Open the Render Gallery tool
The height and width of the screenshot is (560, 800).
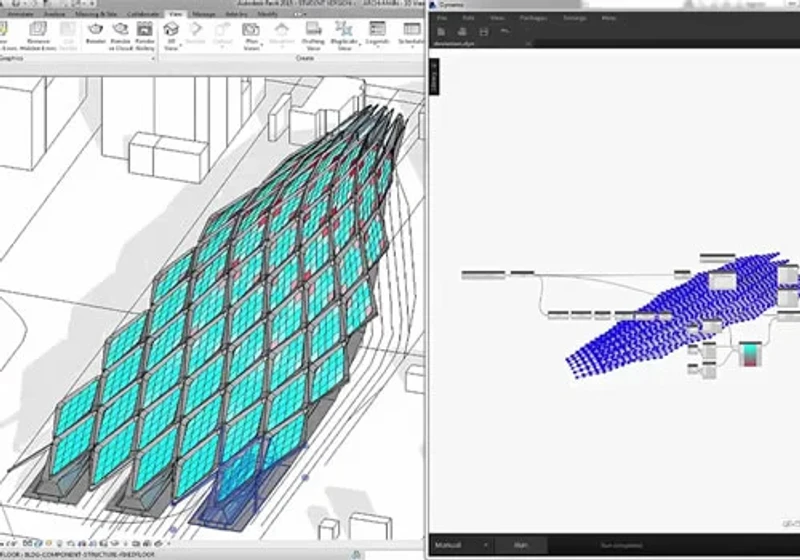tap(145, 36)
